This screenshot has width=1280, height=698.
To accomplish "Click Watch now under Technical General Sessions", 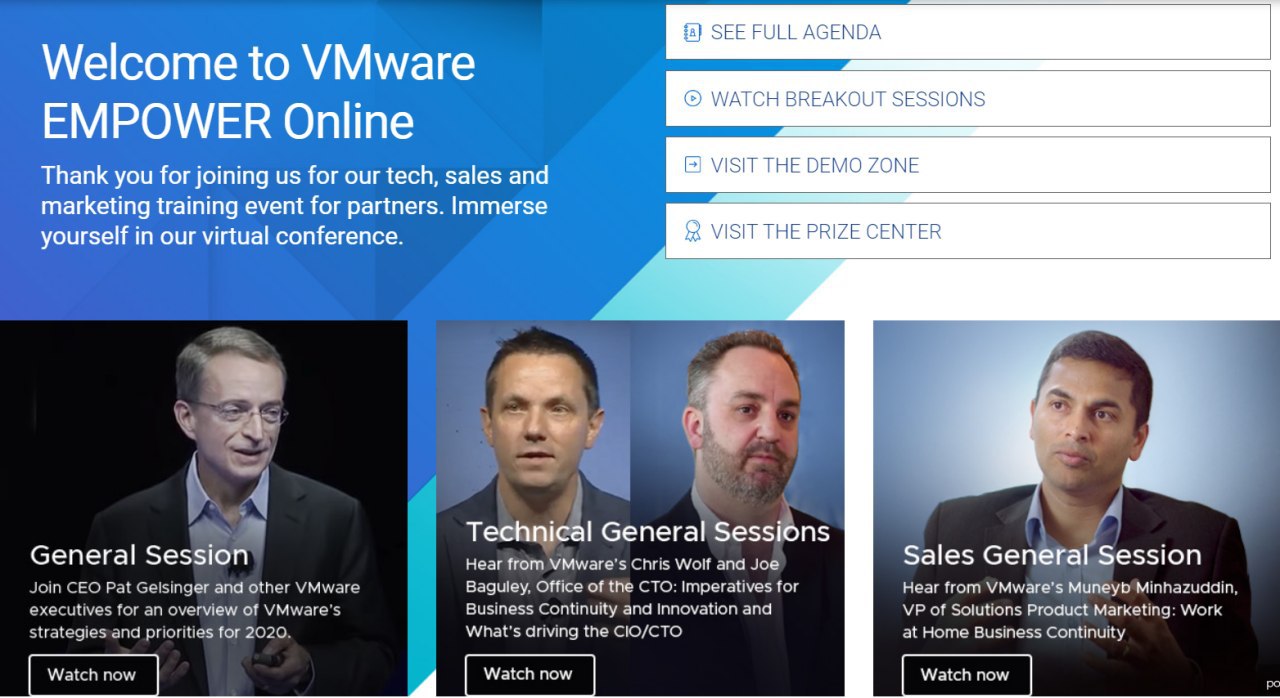I will pos(530,675).
